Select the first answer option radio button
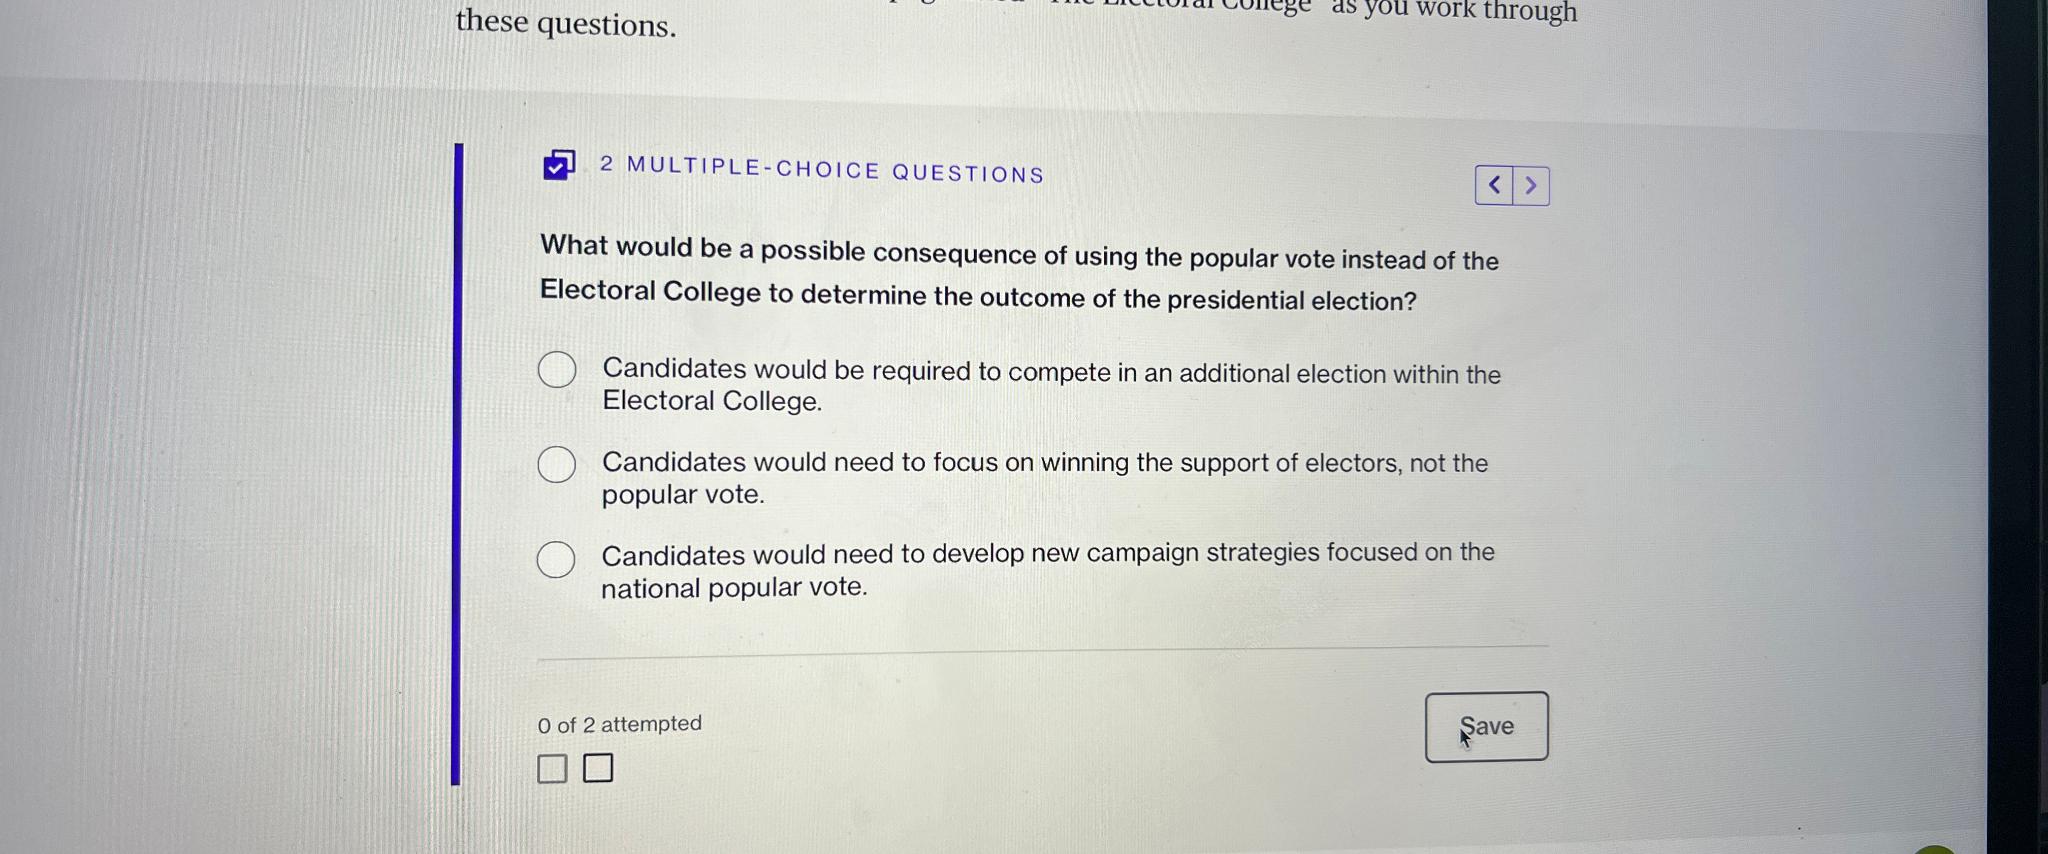The image size is (2048, 854). point(556,369)
